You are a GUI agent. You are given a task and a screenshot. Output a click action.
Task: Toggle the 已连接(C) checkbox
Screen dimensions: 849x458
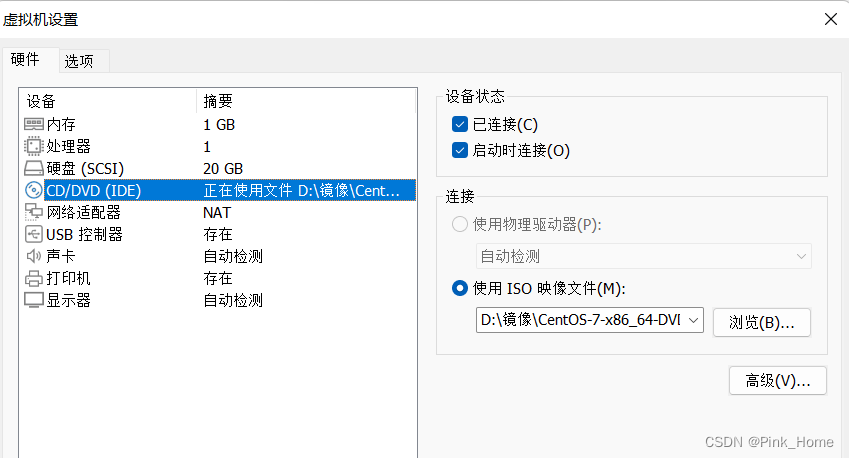[x=460, y=125]
